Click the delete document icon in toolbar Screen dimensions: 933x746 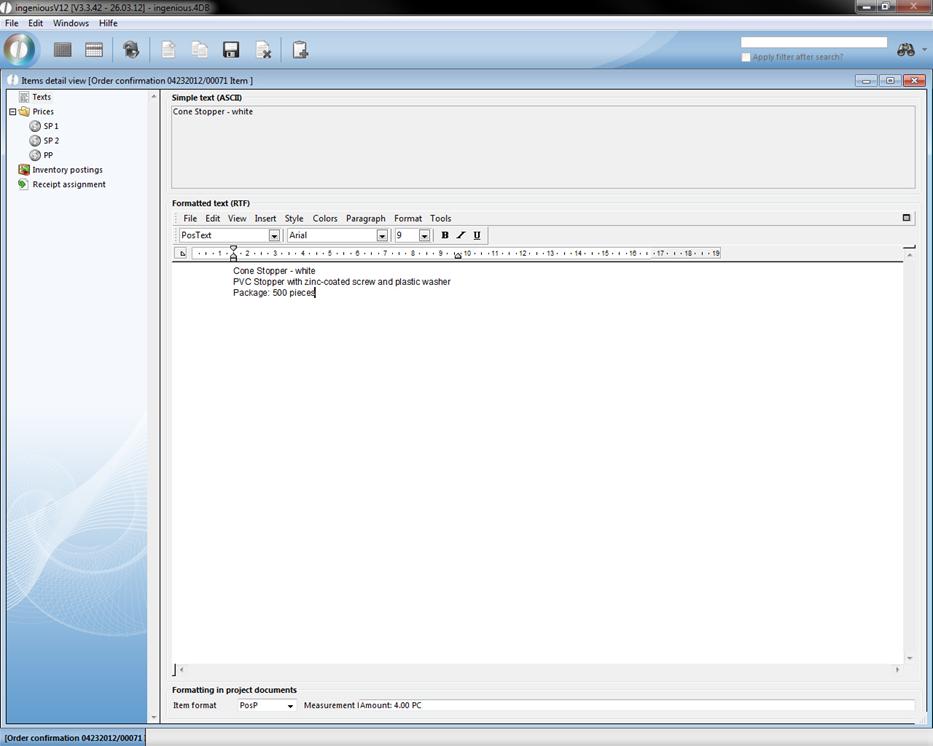click(263, 50)
